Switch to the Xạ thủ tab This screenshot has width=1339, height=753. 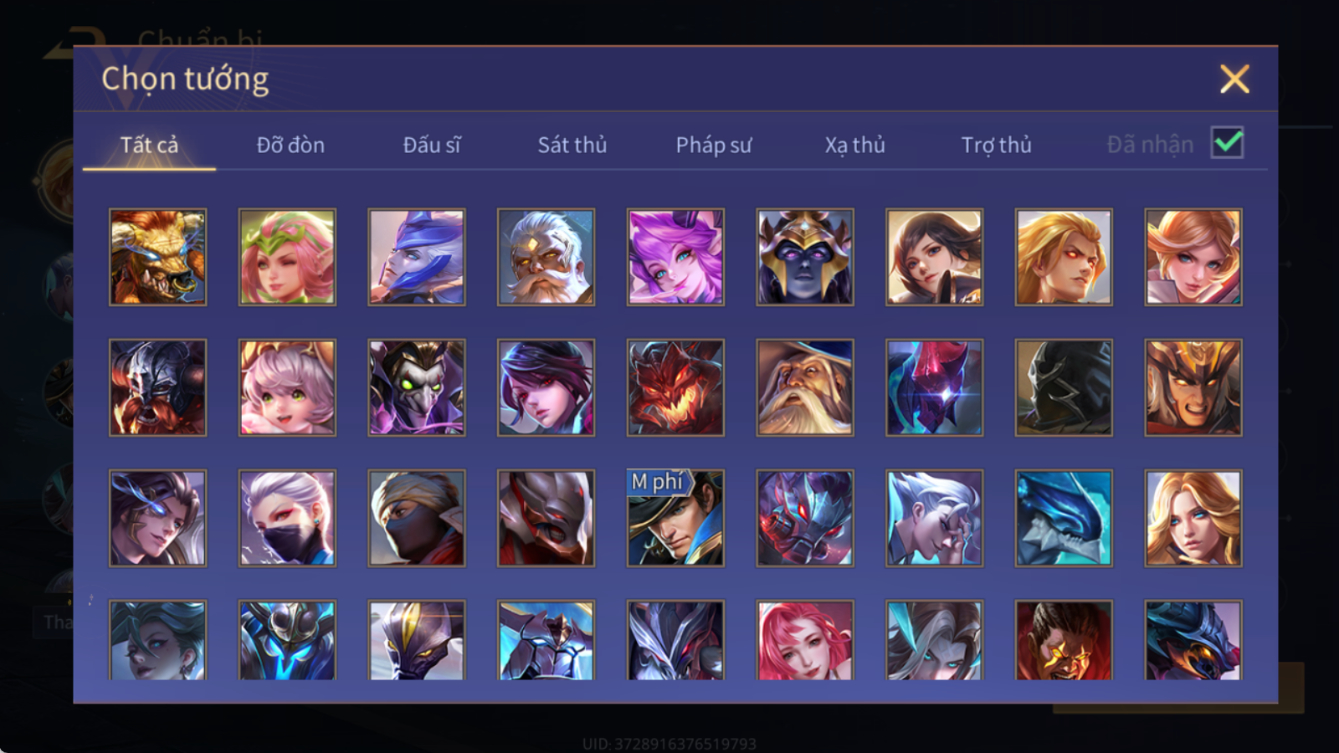click(x=855, y=145)
